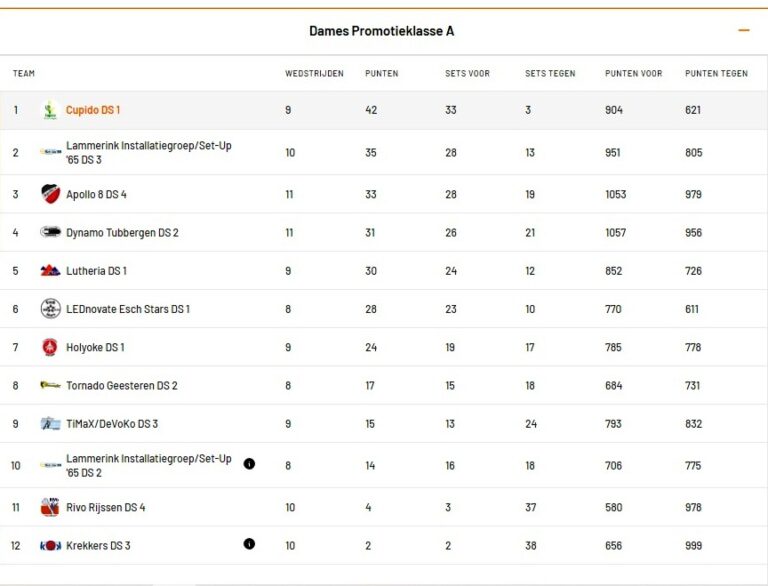Click the Holyoke DS 1 logo
768x586 pixels.
[x=50, y=347]
